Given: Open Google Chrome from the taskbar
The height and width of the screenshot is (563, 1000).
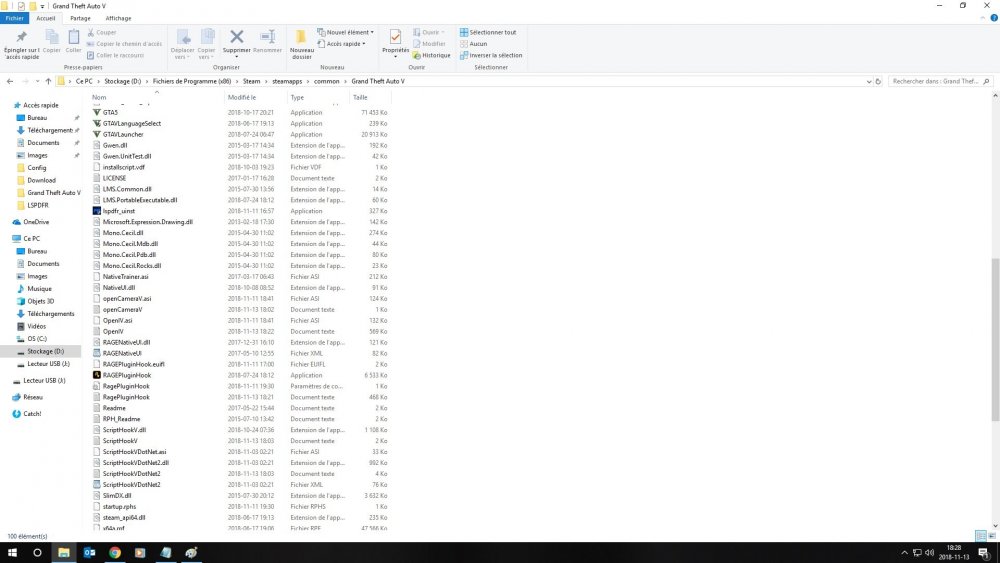Looking at the screenshot, I should point(115,553).
